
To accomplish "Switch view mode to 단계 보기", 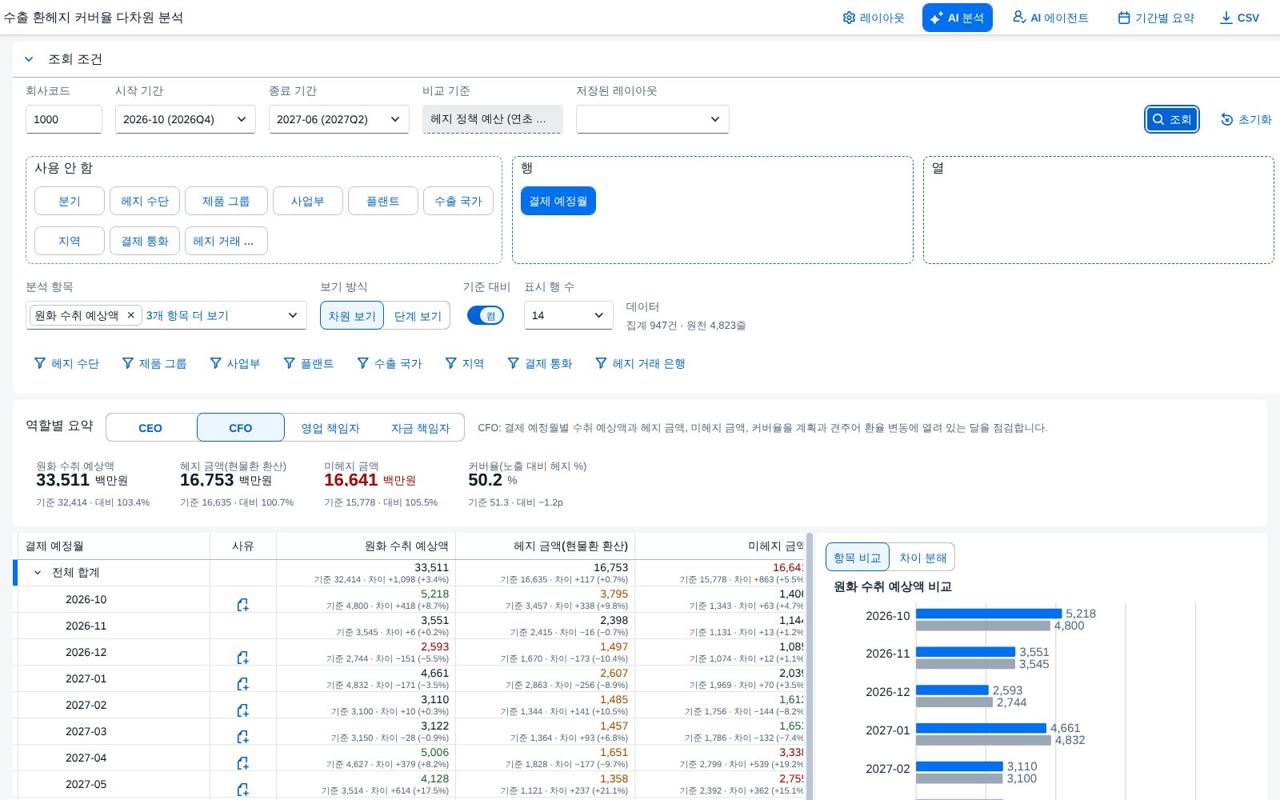I will [417, 315].
